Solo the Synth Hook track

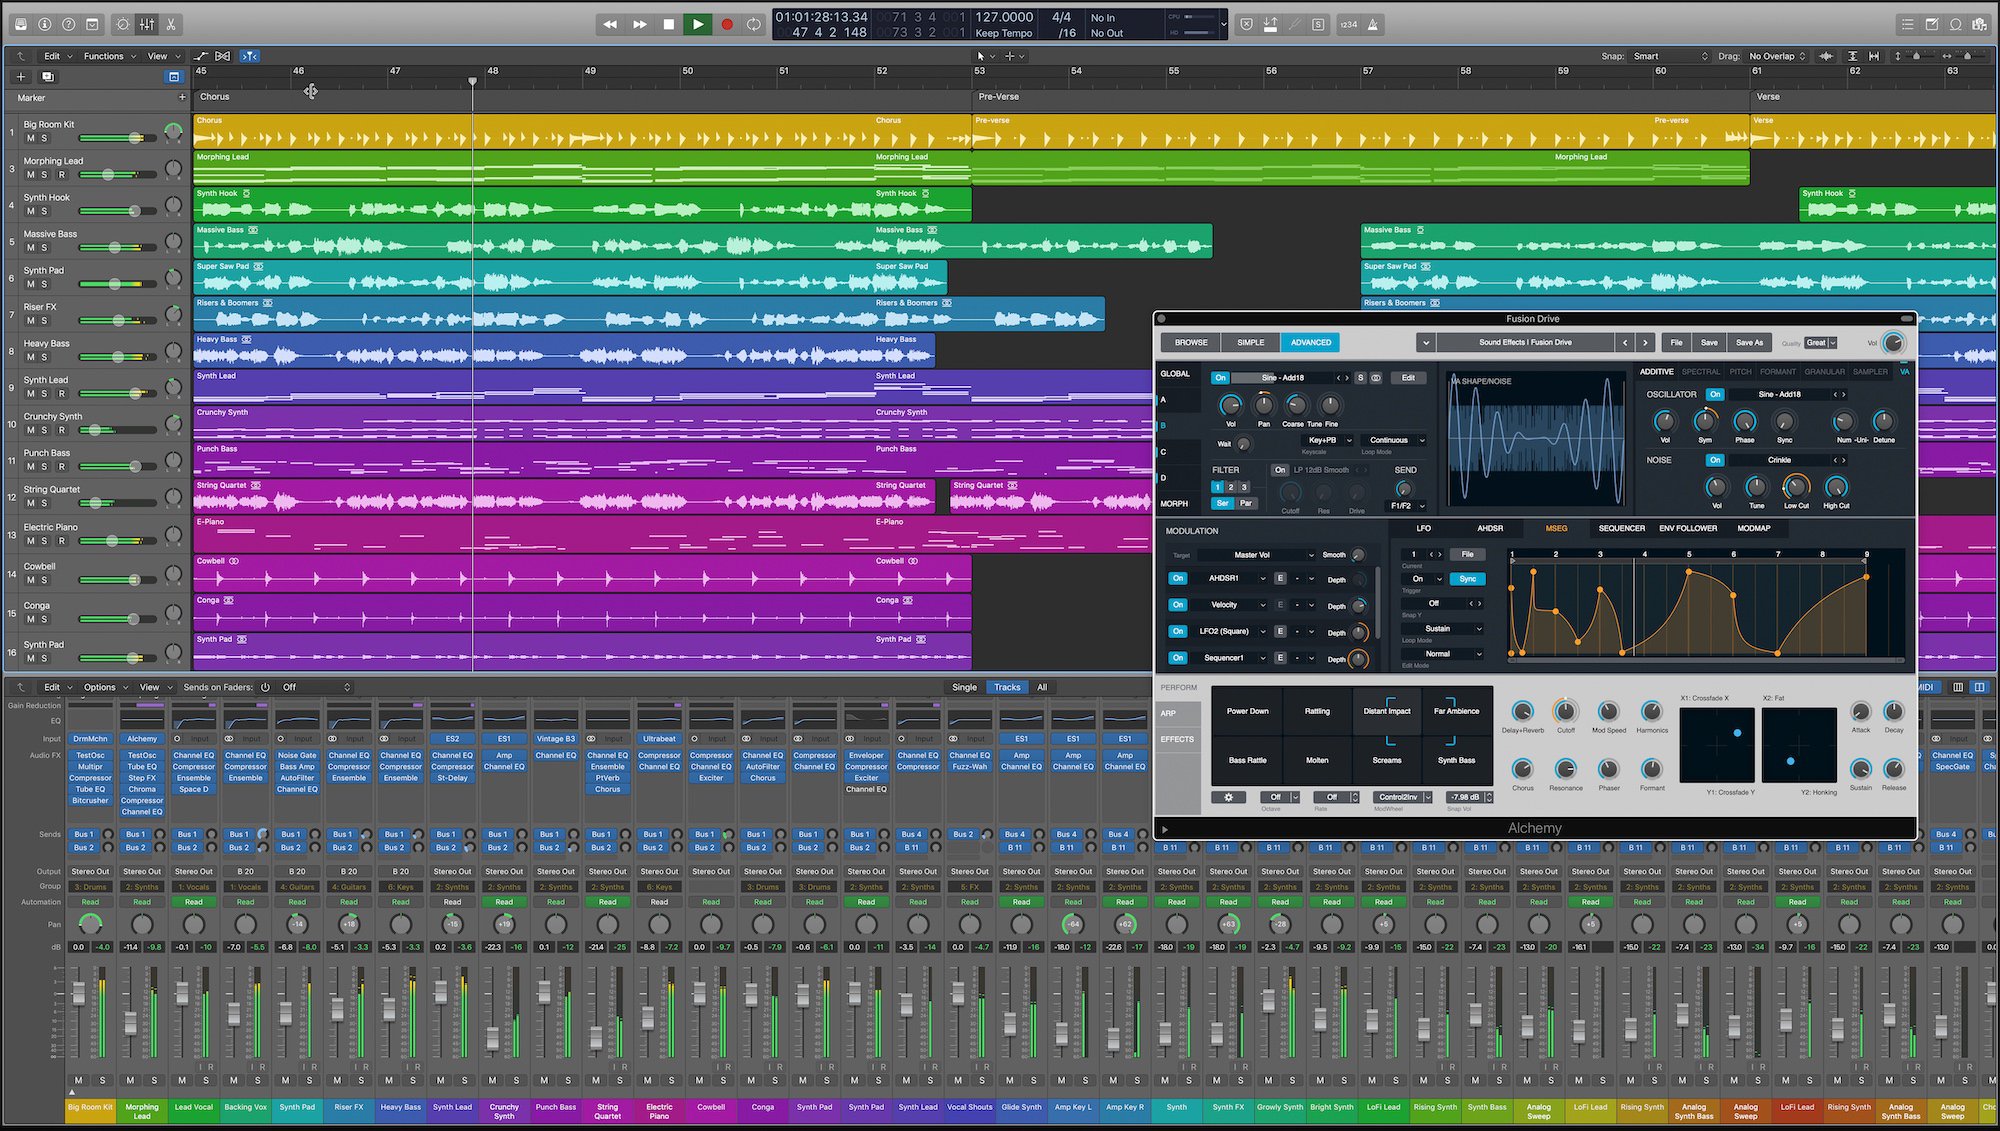pos(44,211)
